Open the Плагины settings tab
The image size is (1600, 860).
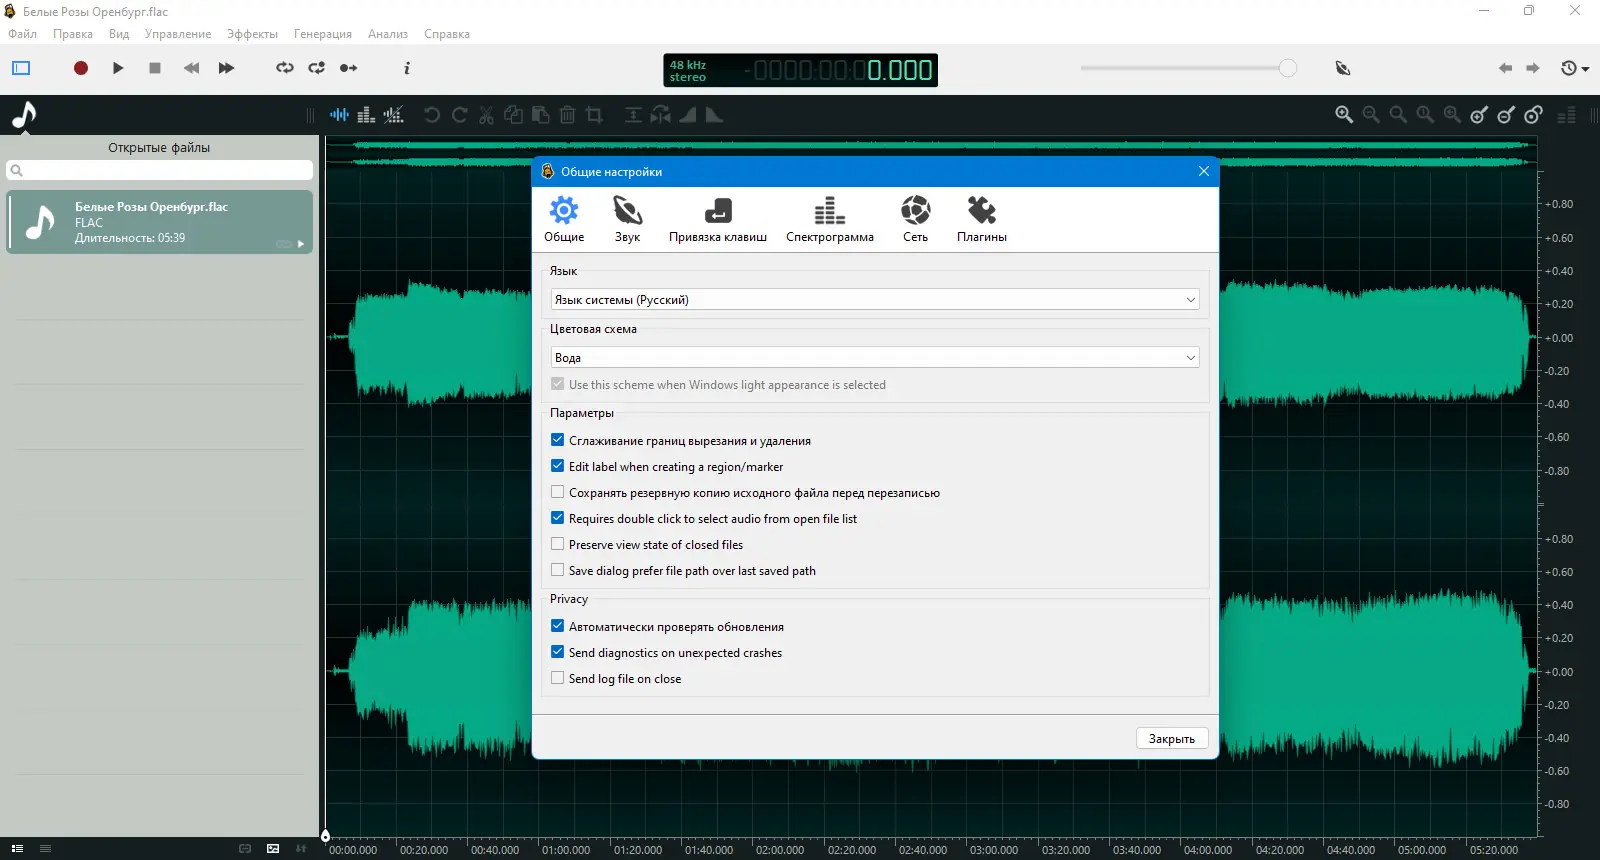[981, 219]
